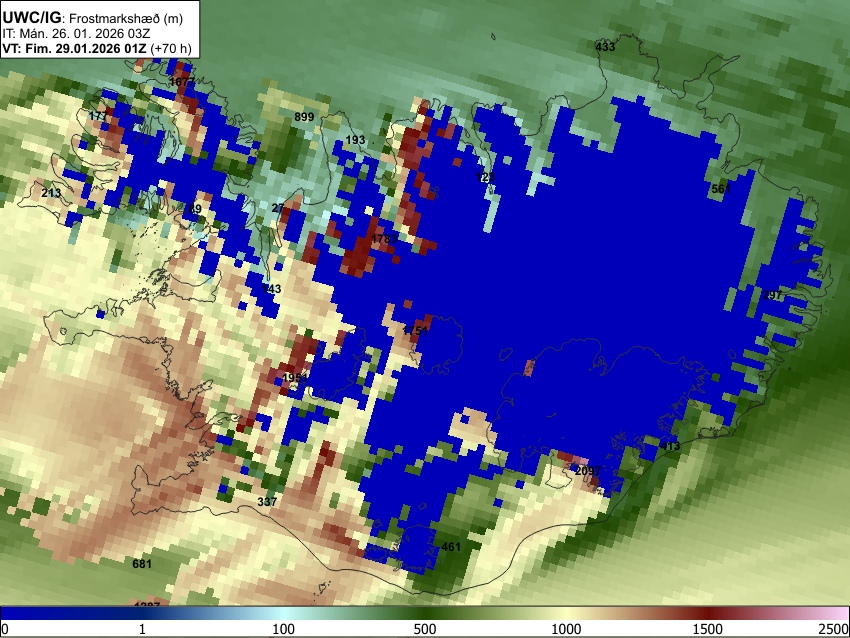The width and height of the screenshot is (850, 638).
Task: Click the map value label 143
Action: 271,289
